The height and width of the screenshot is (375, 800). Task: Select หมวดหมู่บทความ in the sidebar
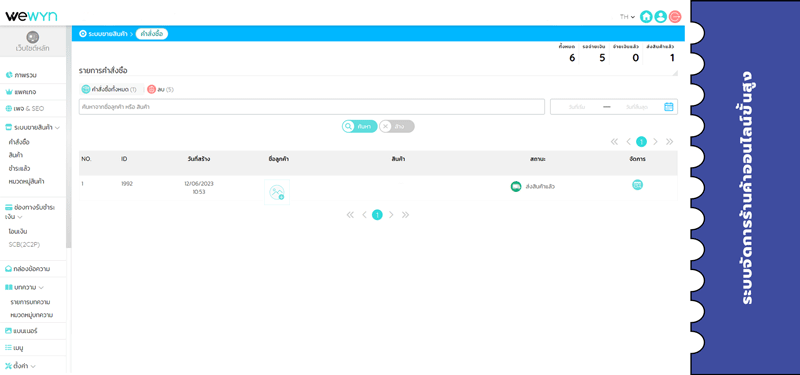[32, 315]
